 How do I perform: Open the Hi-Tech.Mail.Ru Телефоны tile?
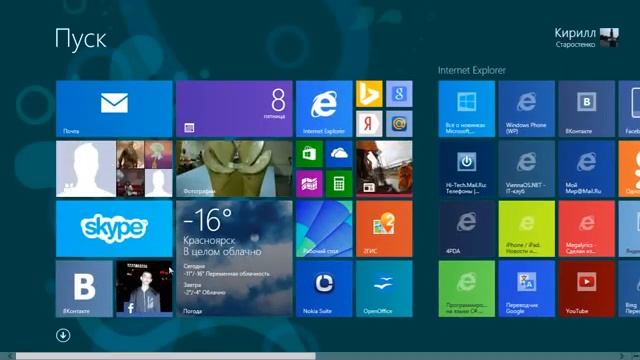467,169
